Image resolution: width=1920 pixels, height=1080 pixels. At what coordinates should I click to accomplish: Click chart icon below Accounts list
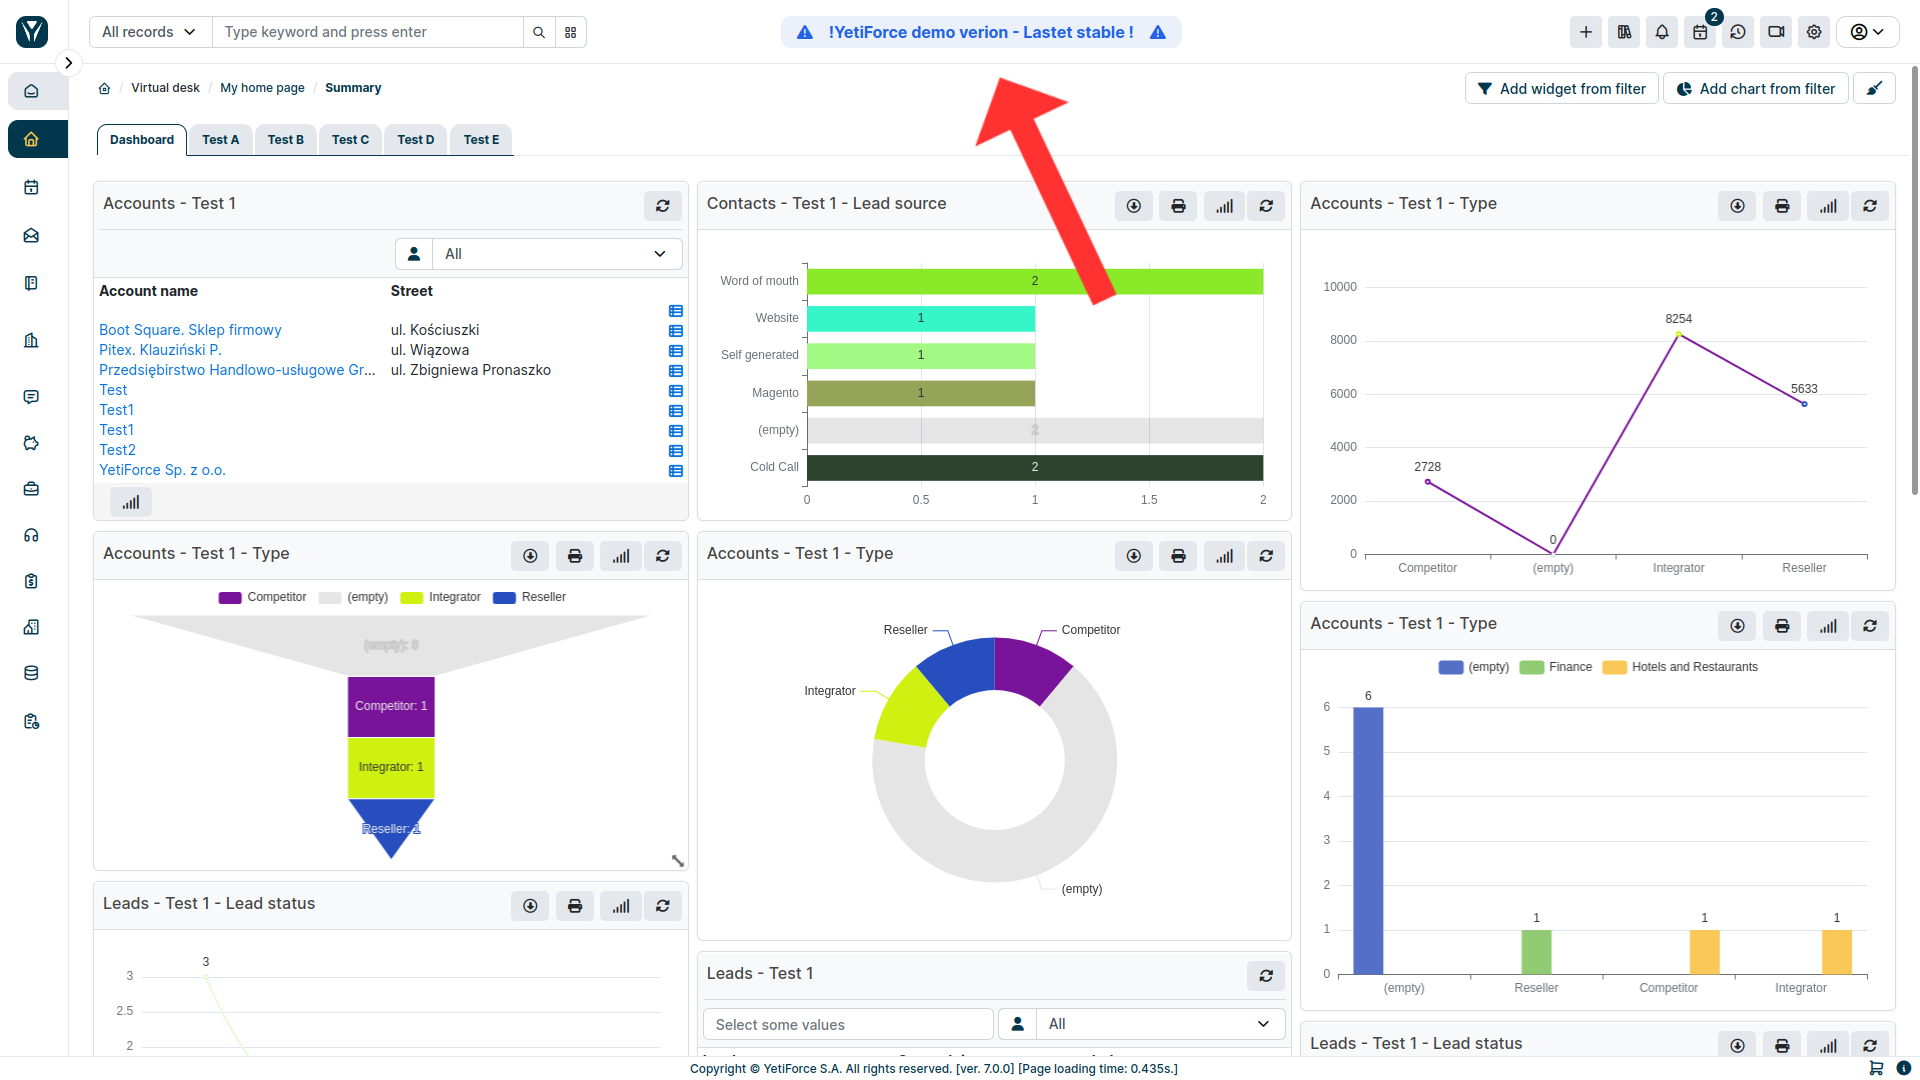tap(131, 502)
